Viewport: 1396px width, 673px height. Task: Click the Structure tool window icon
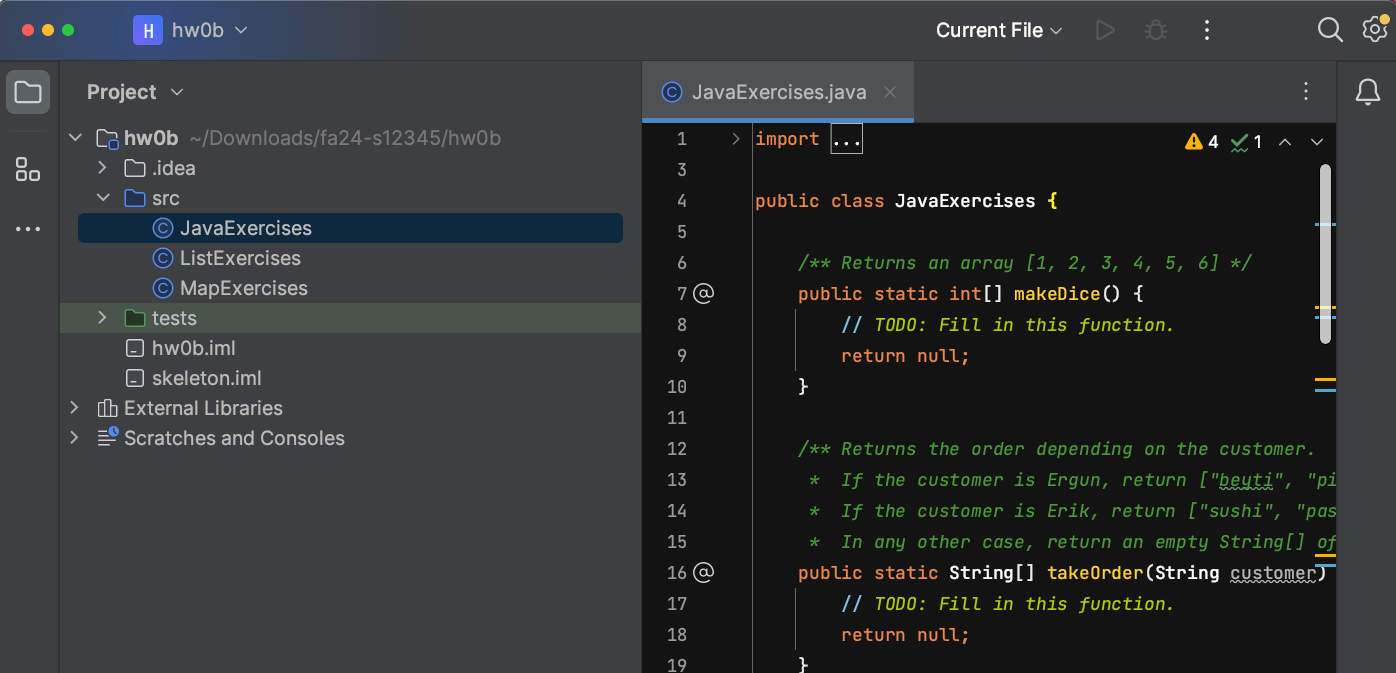point(27,169)
